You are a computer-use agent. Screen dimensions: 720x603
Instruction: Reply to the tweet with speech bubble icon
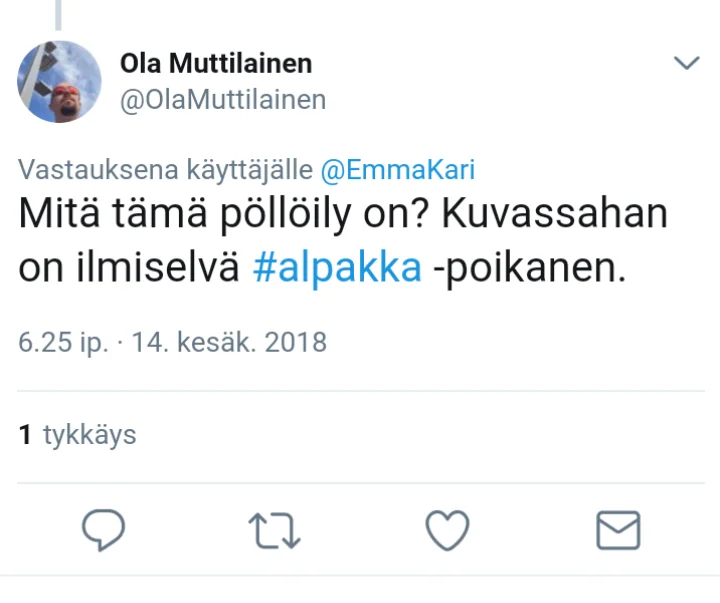(103, 530)
